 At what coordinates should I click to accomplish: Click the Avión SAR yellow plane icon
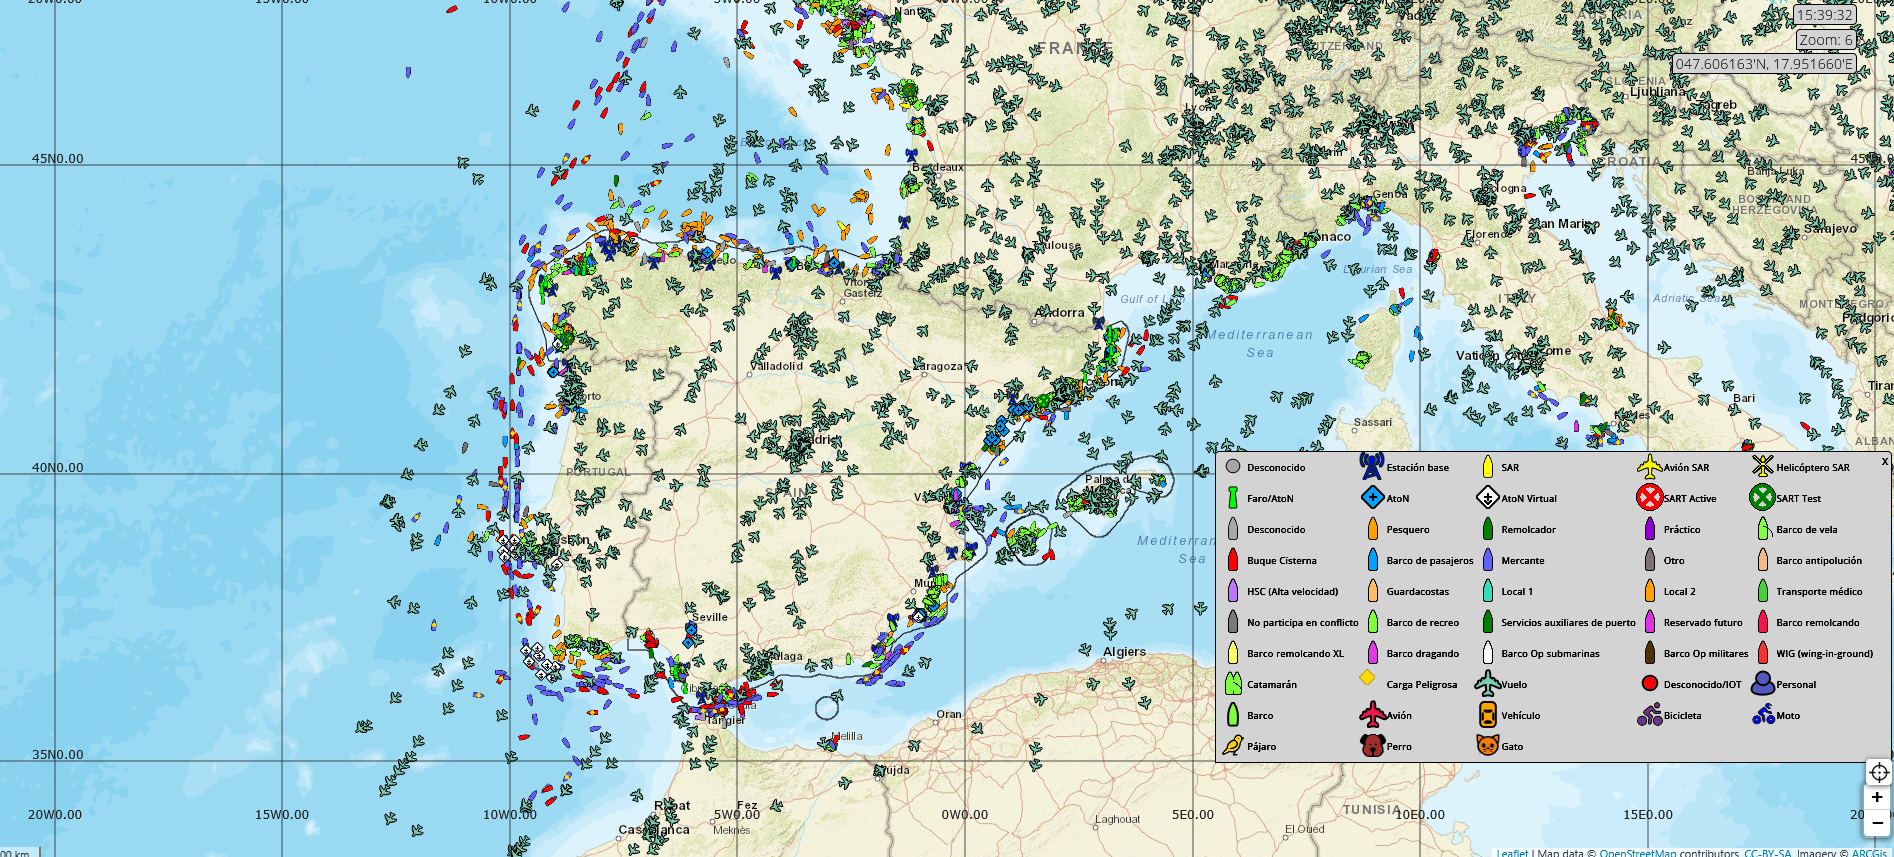point(1649,466)
